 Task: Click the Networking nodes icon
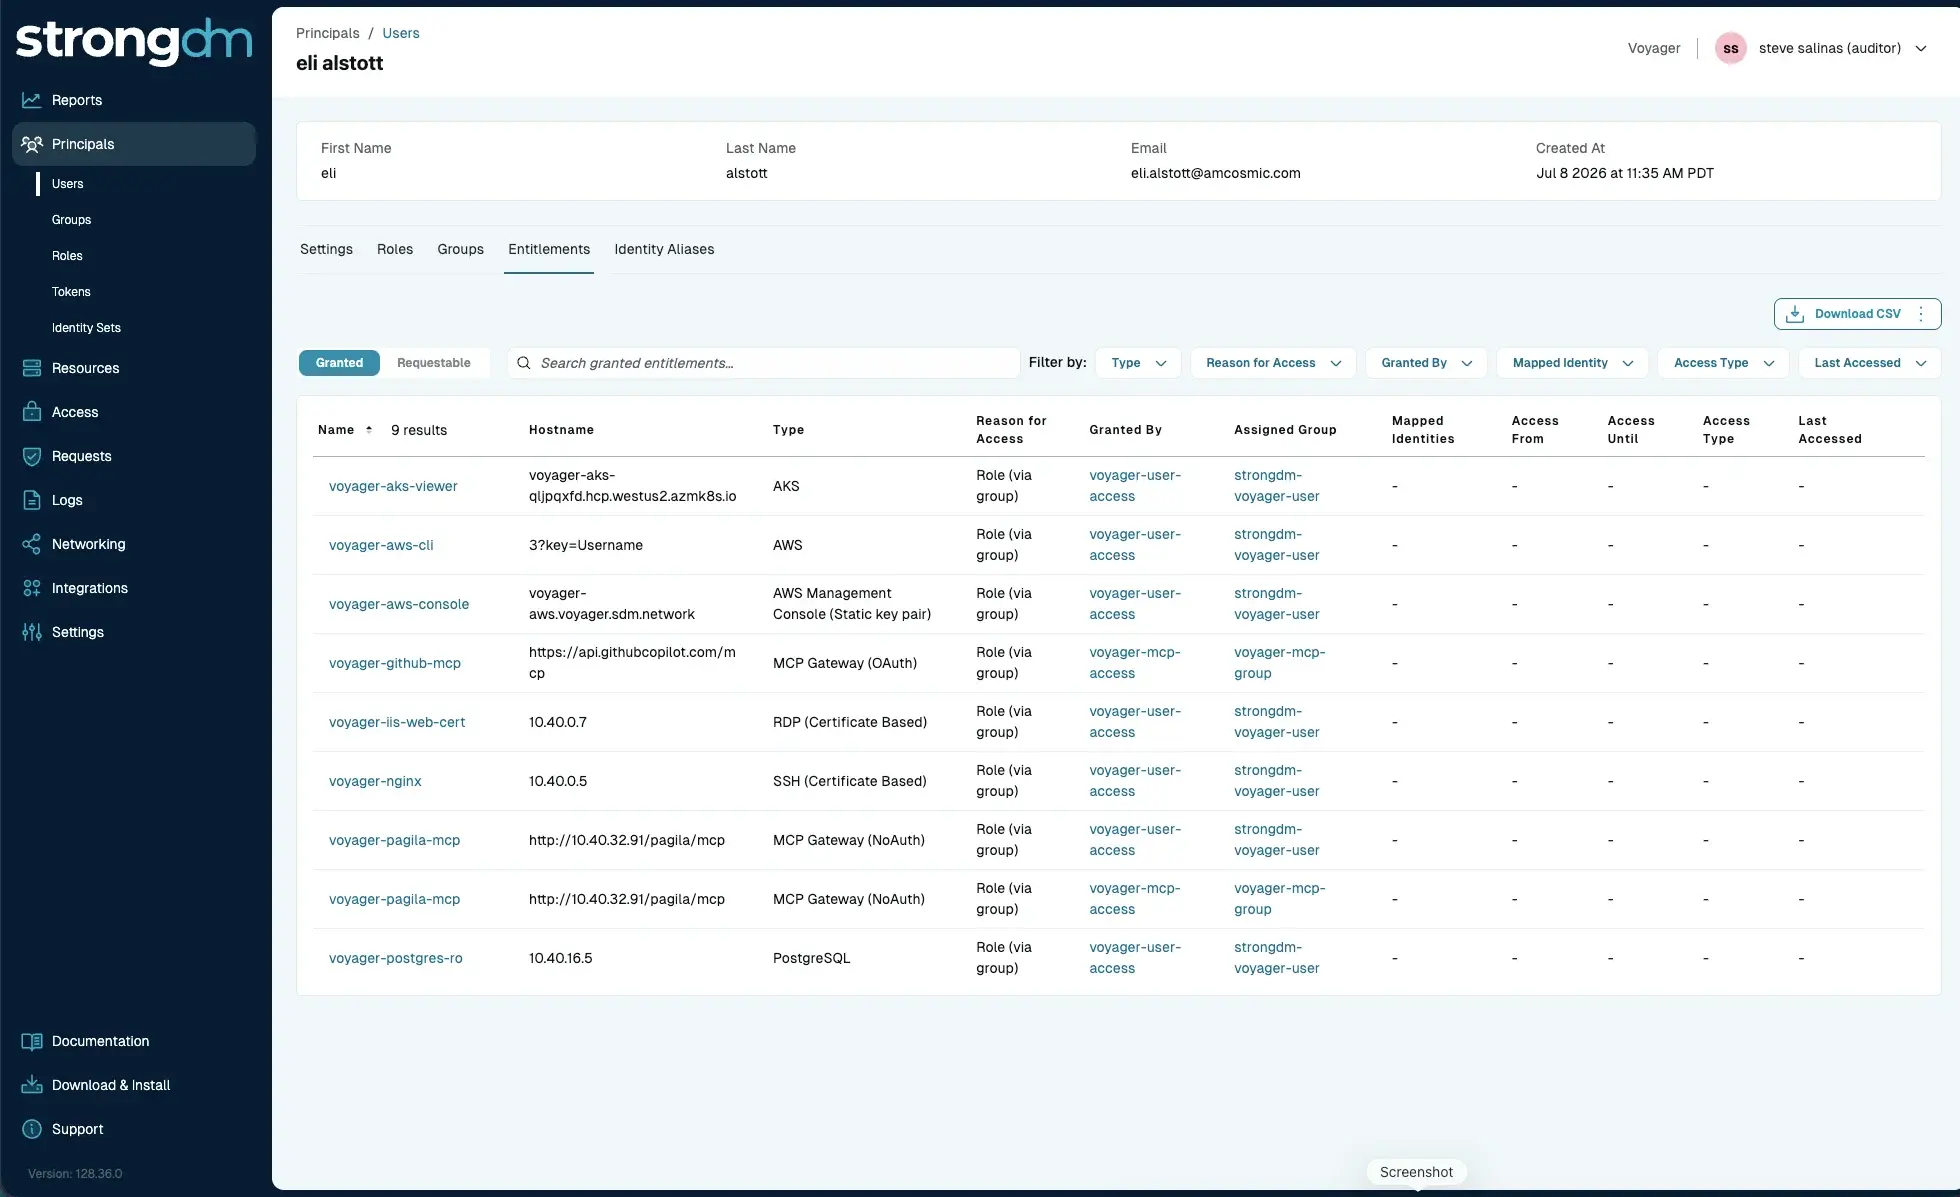coord(32,544)
